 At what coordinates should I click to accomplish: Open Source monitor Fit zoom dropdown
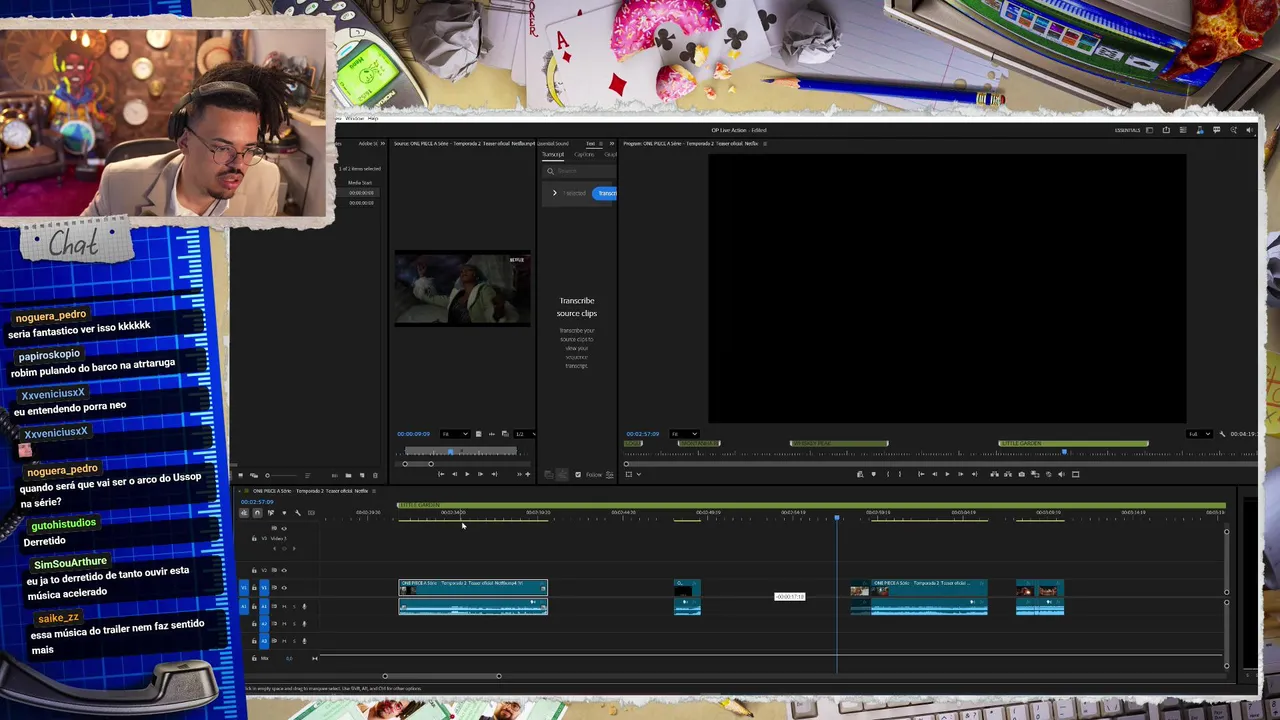pos(455,434)
